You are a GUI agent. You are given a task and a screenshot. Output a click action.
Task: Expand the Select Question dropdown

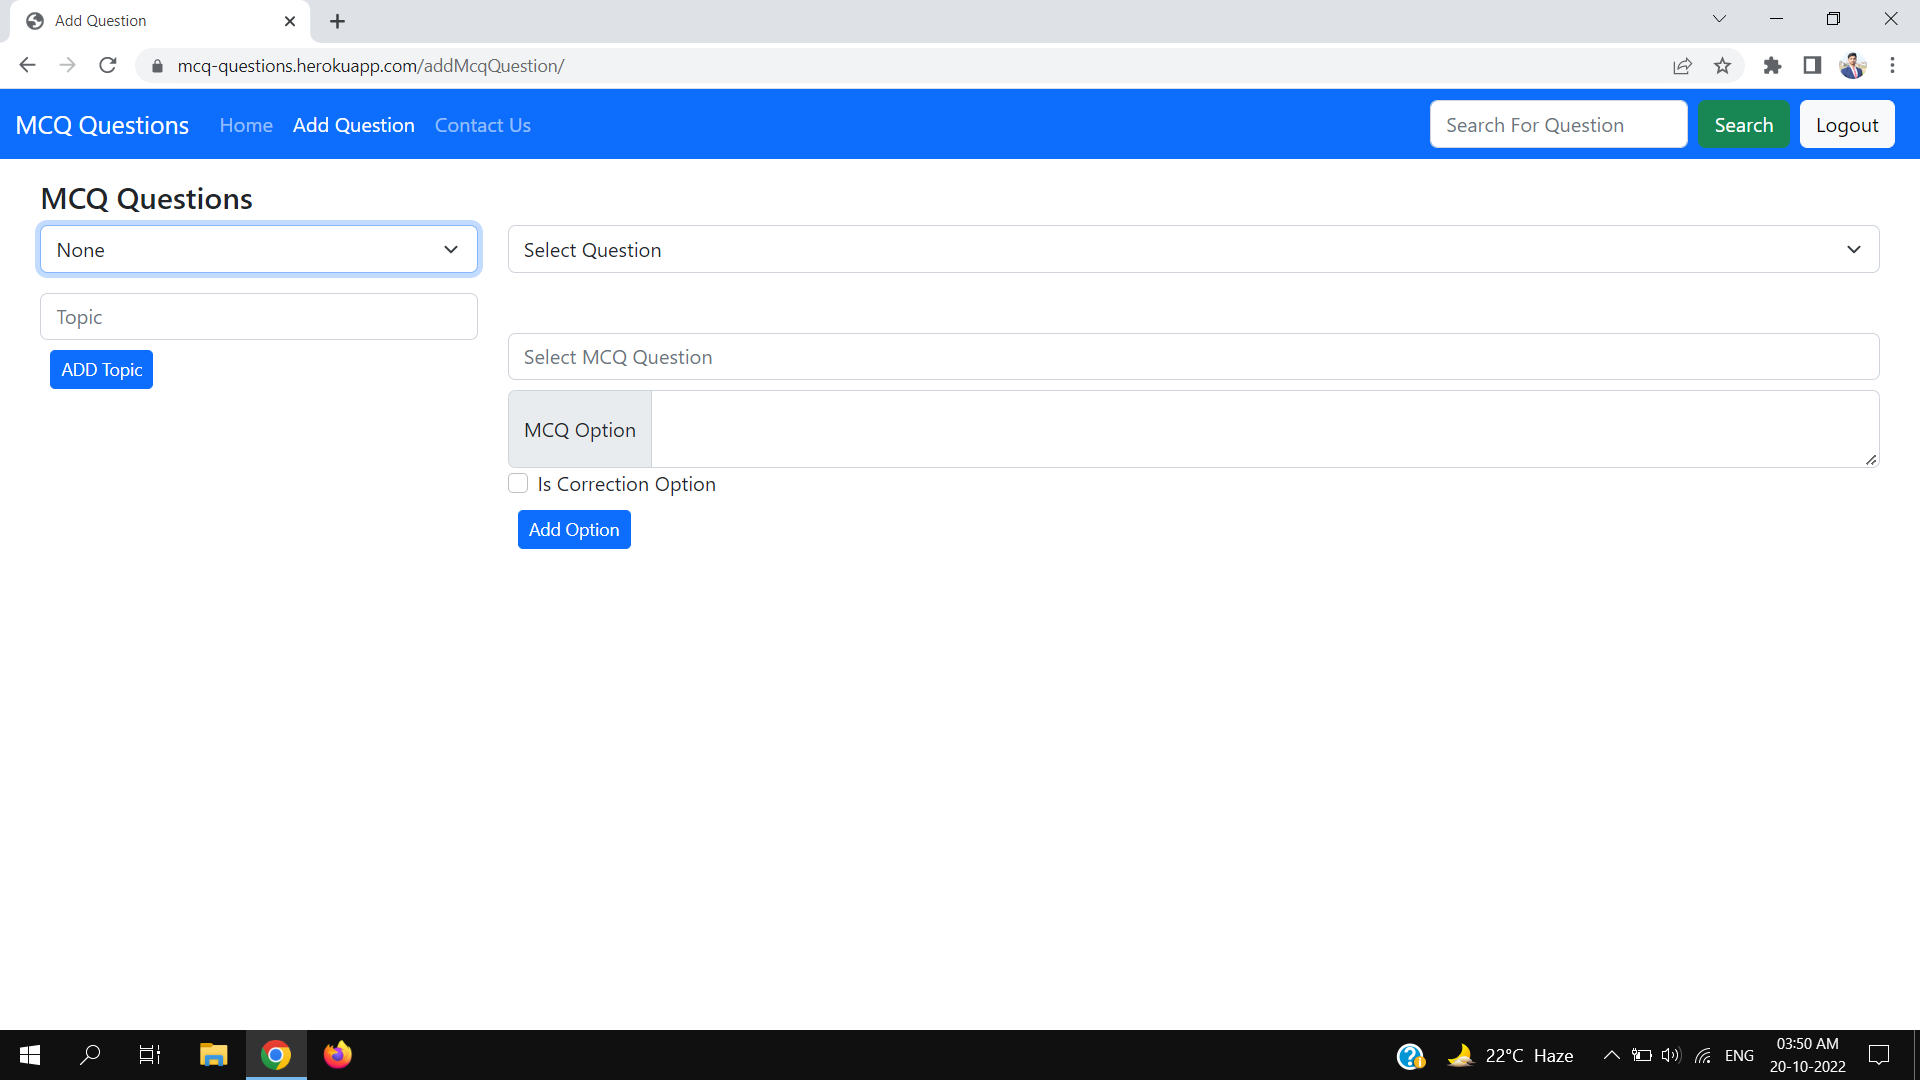click(x=1193, y=249)
